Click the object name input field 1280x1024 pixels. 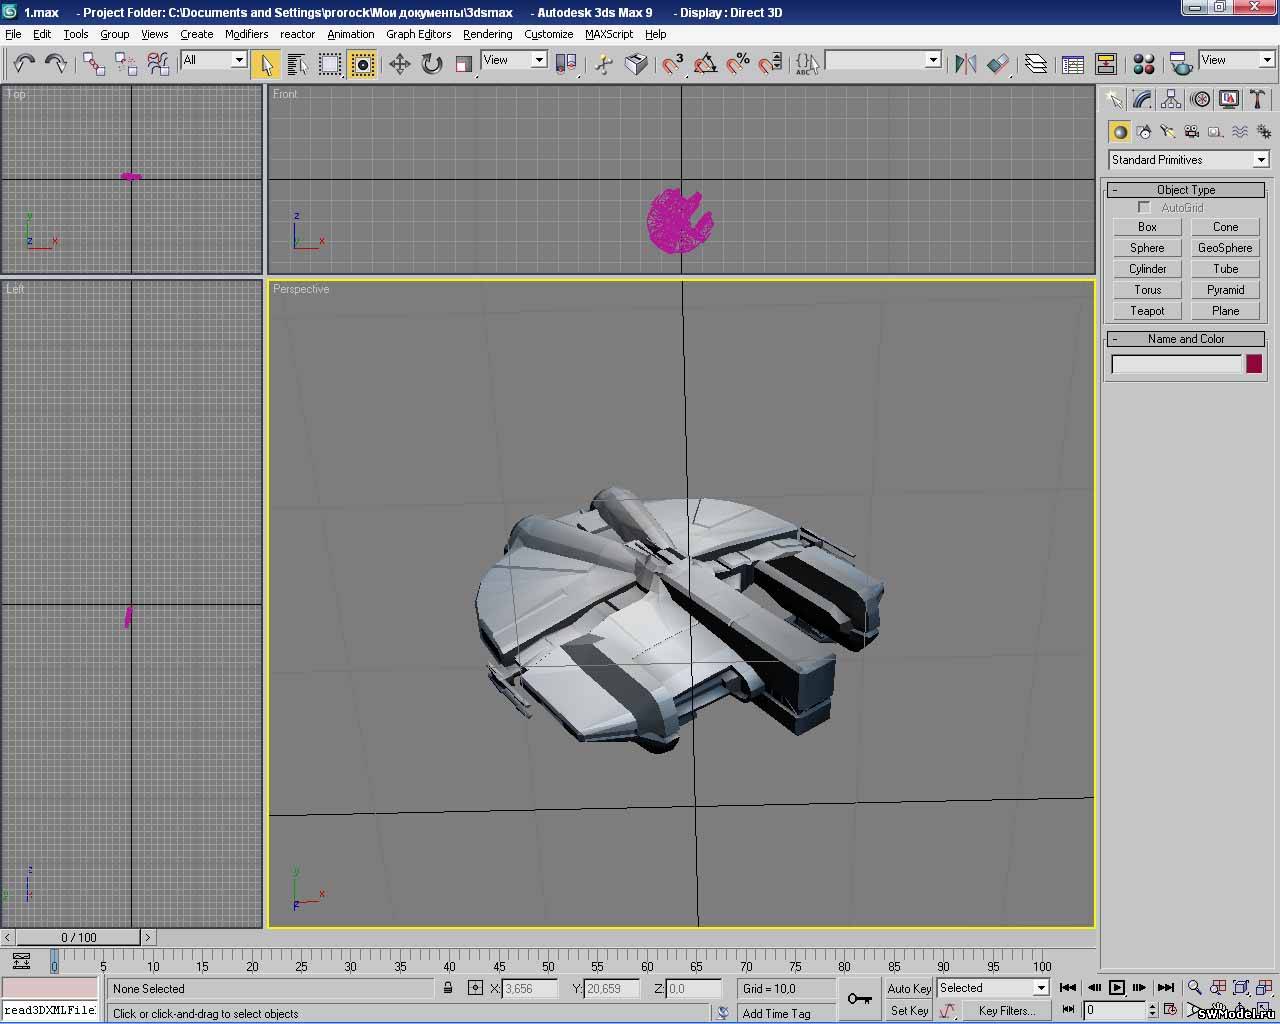click(1177, 364)
